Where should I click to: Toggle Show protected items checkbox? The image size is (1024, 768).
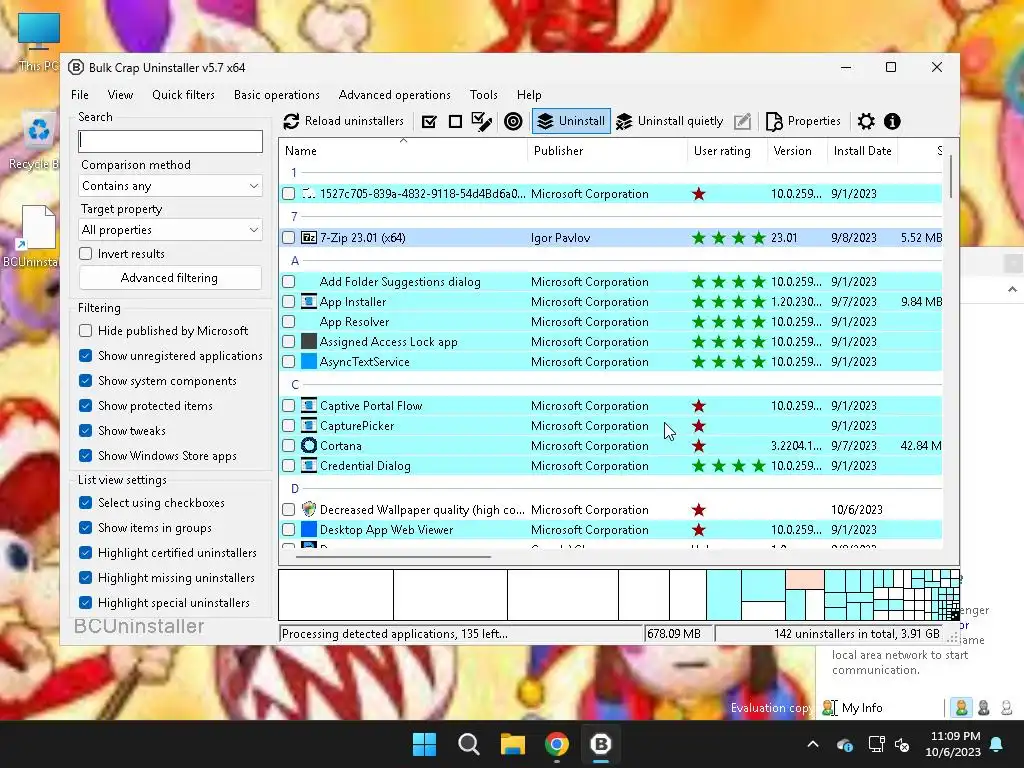click(86, 406)
